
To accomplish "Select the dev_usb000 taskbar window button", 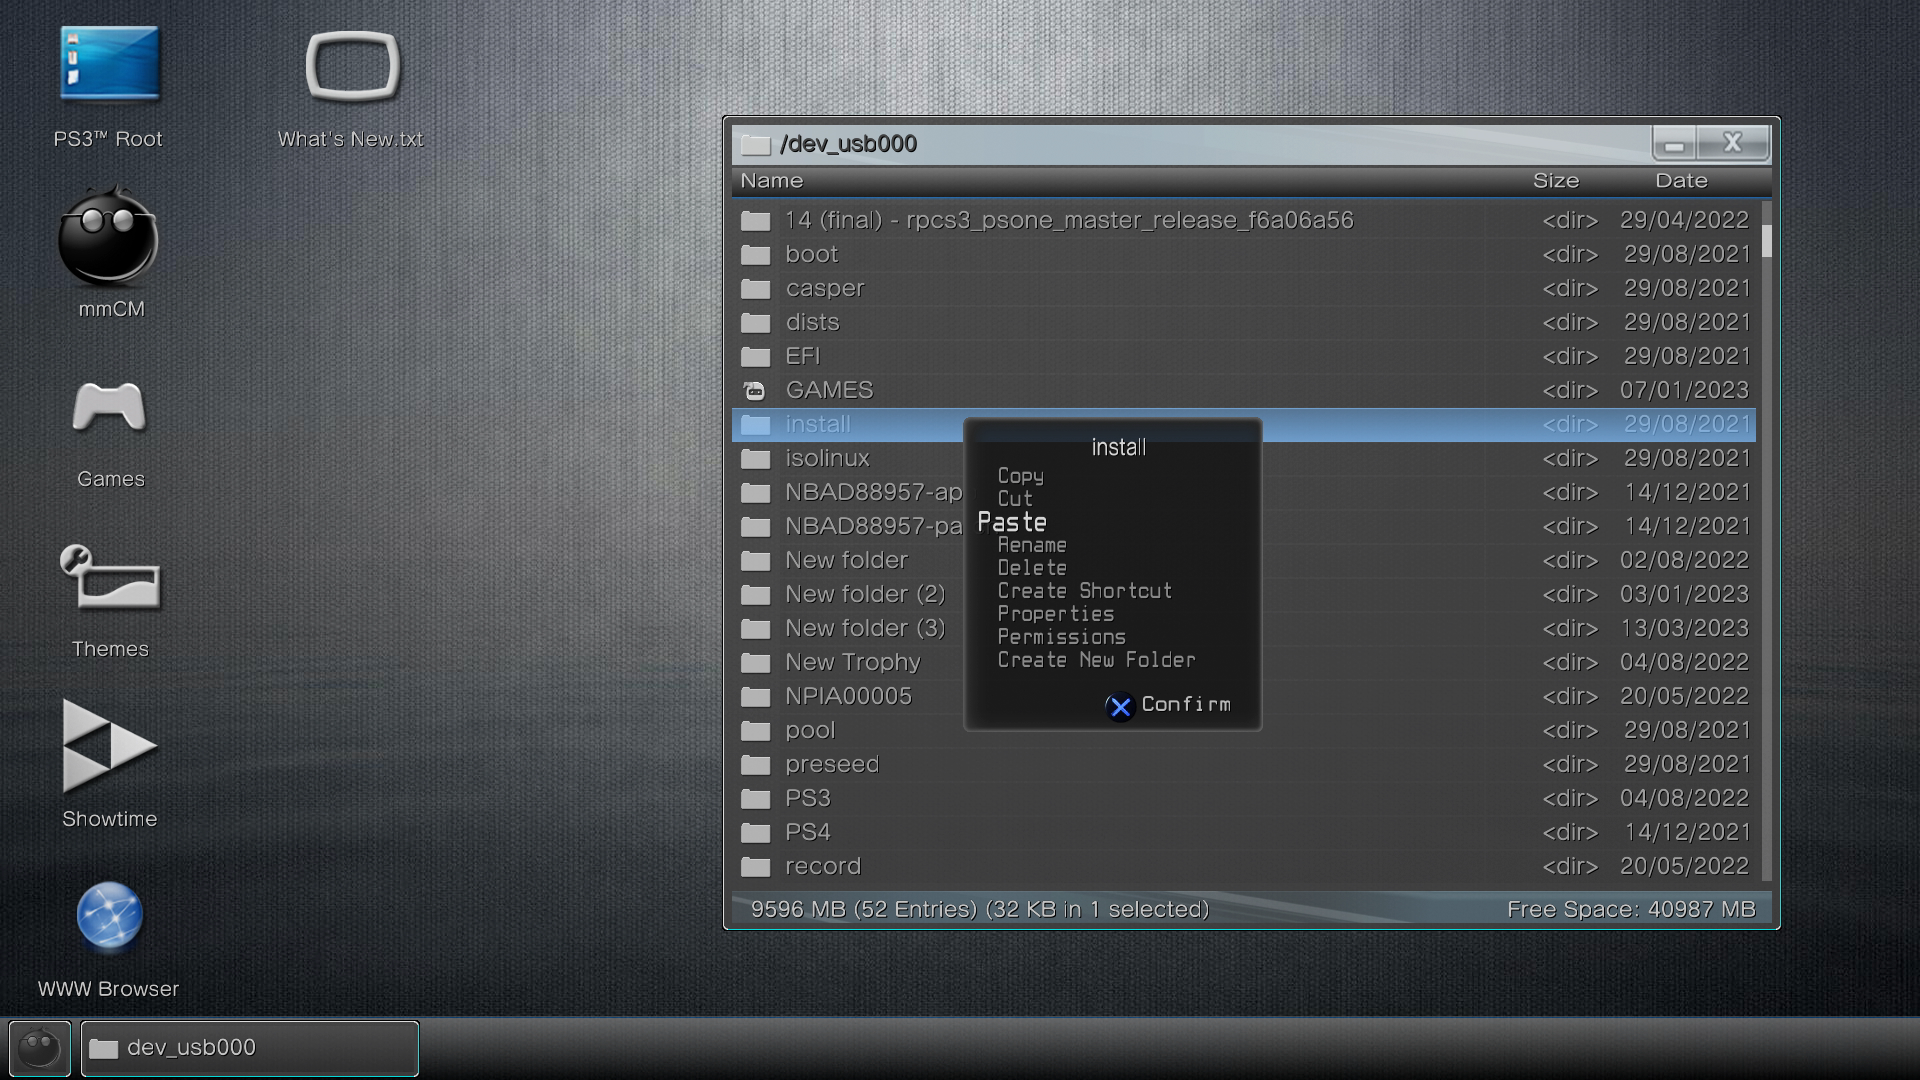I will (x=250, y=1048).
